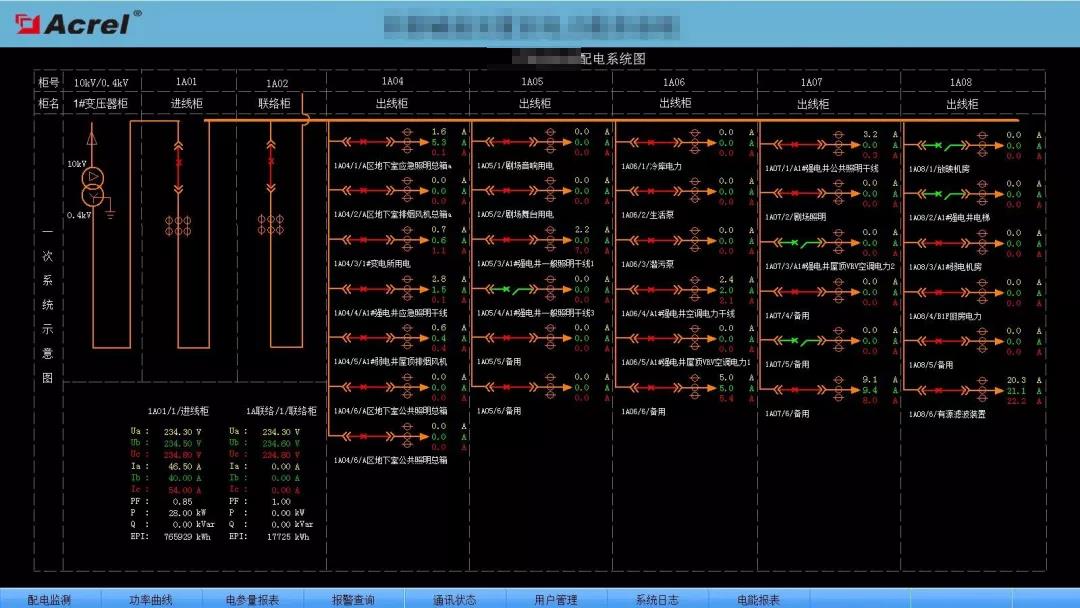
Task: Go to the 电参量报表 tab
Action: tap(252, 599)
